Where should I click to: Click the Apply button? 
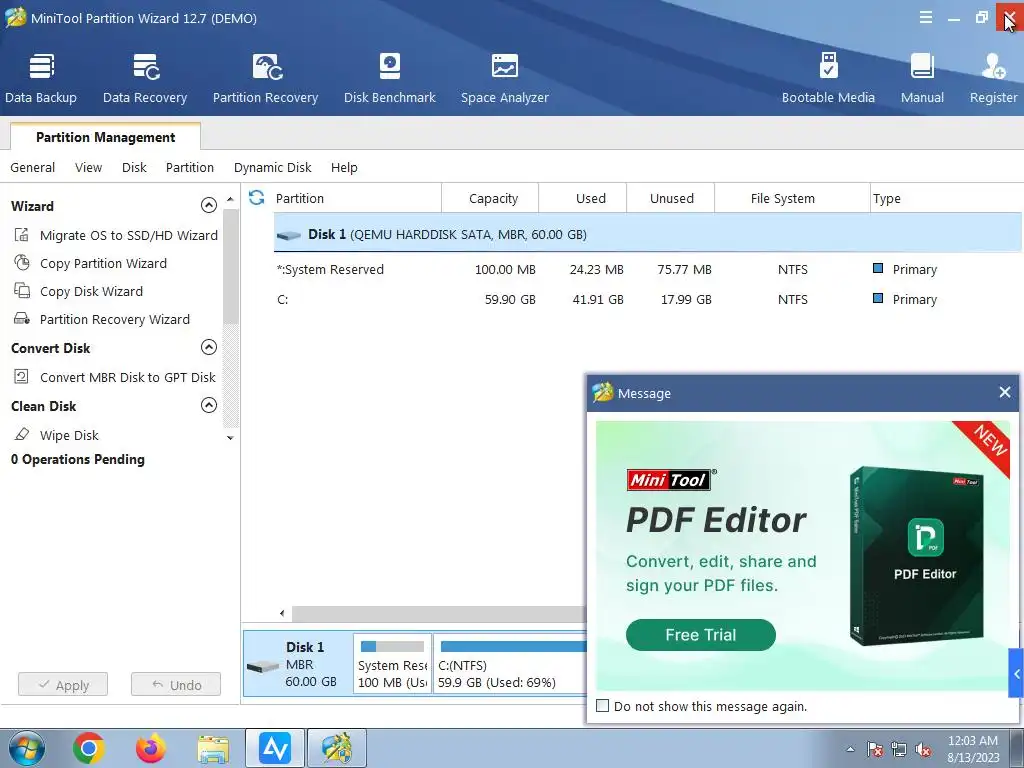tap(63, 684)
